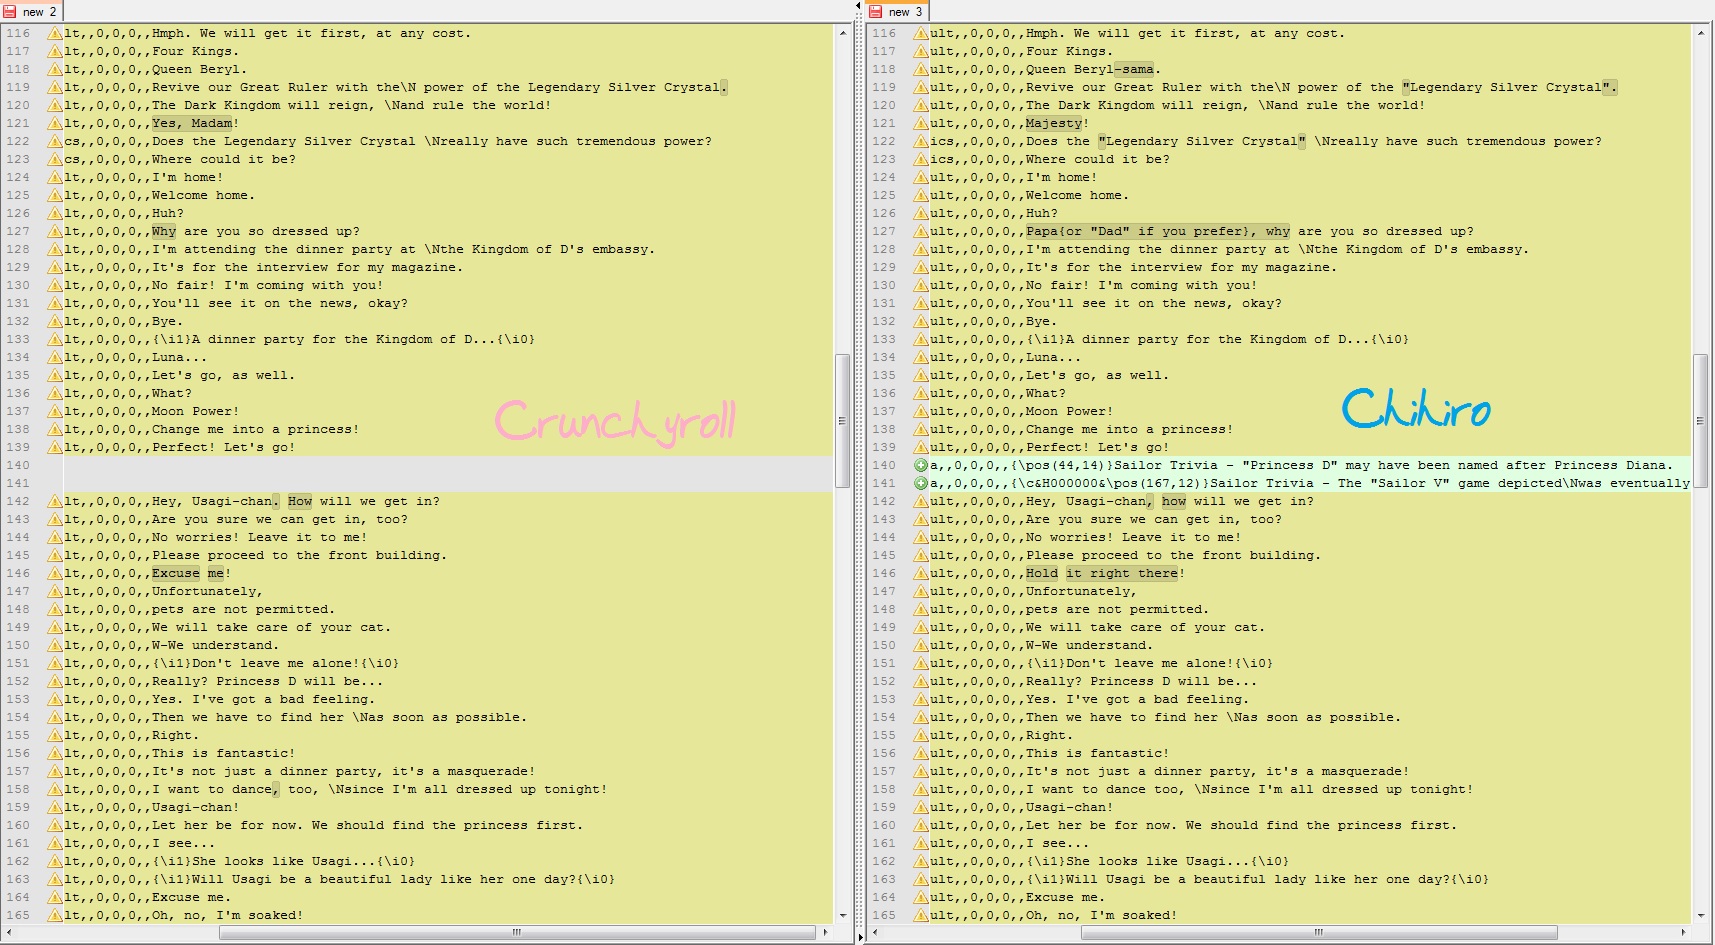
Task: Click 'Oh, no, I'm soaked!' in new 3 pane
Action: 1102,915
